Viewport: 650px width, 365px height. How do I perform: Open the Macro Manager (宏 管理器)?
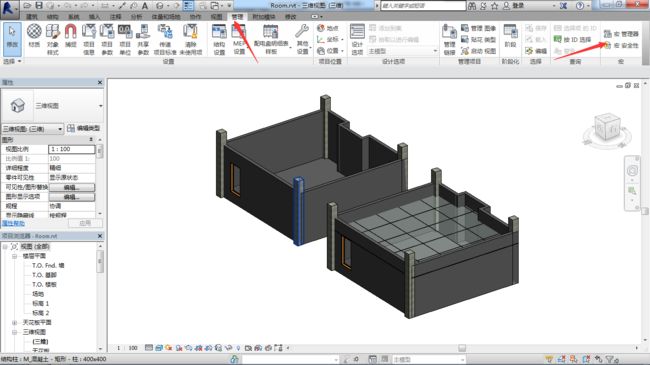pos(621,34)
